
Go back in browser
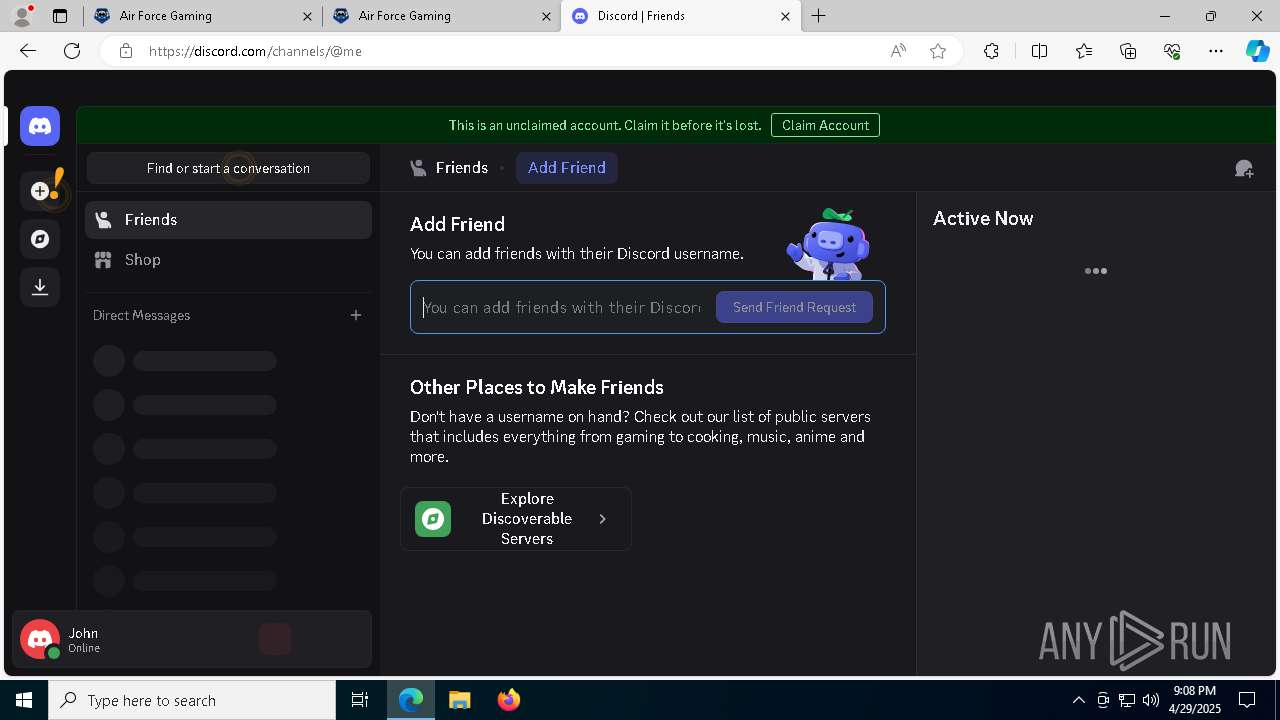coord(28,51)
